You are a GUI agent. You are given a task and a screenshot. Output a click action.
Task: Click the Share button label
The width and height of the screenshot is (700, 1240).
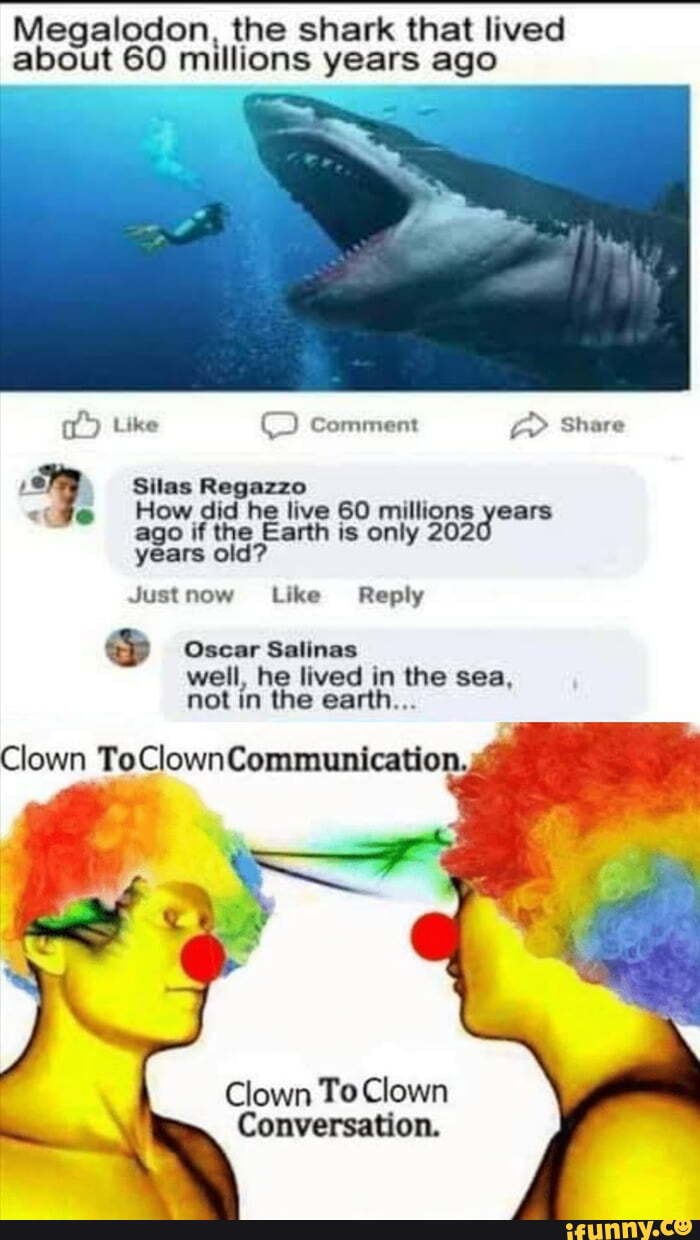593,426
